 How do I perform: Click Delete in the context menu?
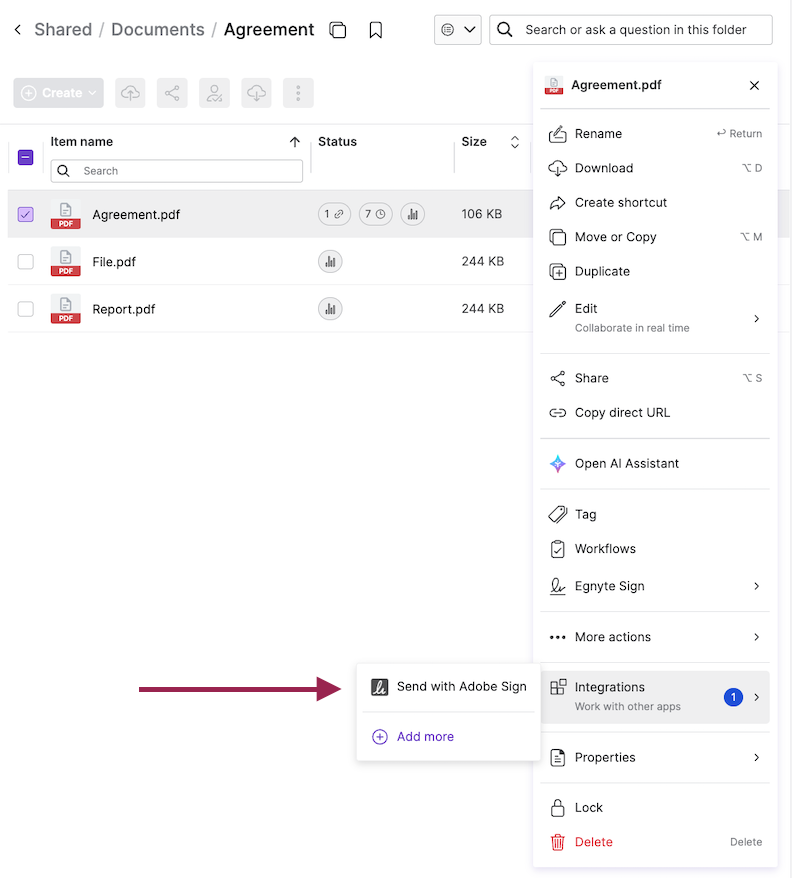pyautogui.click(x=655, y=842)
